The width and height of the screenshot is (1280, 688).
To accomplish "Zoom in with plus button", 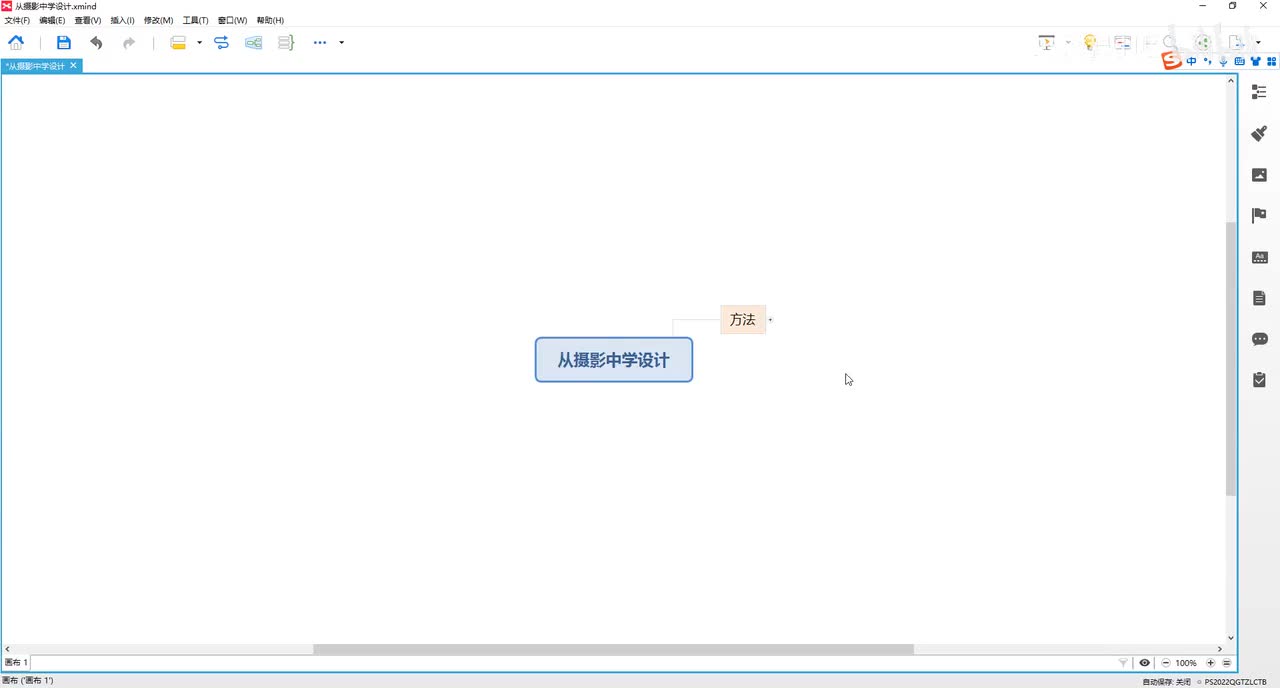I will [1210, 663].
